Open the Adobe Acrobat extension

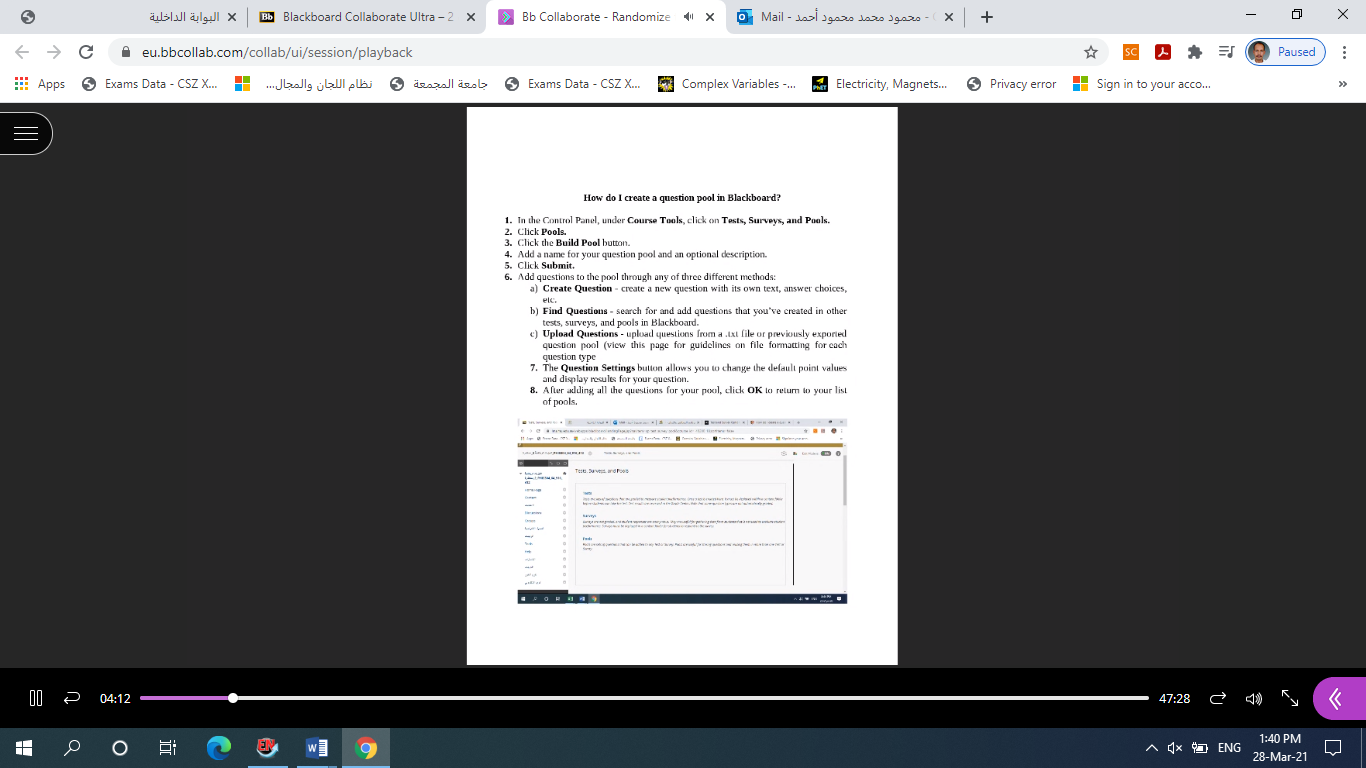point(1163,52)
